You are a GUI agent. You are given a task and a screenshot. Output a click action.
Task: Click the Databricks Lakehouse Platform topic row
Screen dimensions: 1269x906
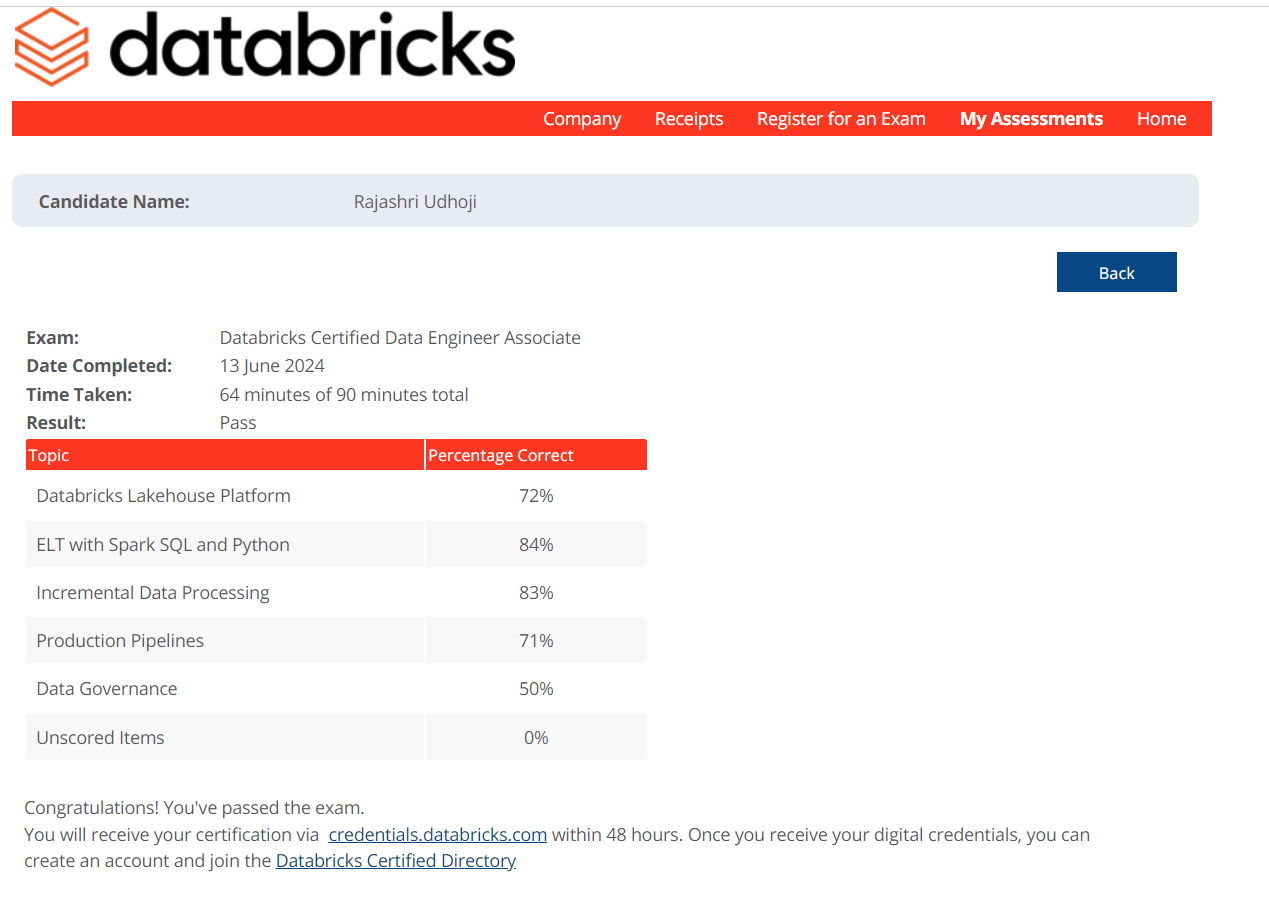[163, 495]
